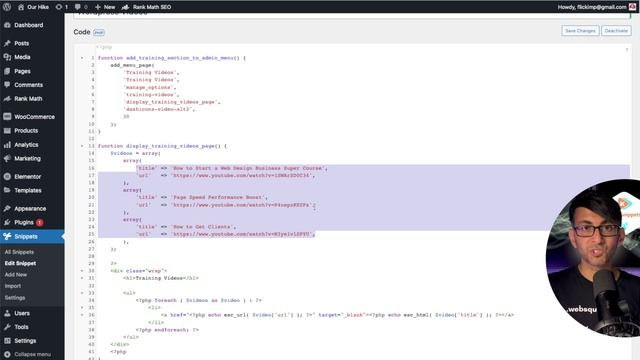Image resolution: width=640 pixels, height=360 pixels.
Task: Open Snippets Settings submenu
Action: [15, 298]
